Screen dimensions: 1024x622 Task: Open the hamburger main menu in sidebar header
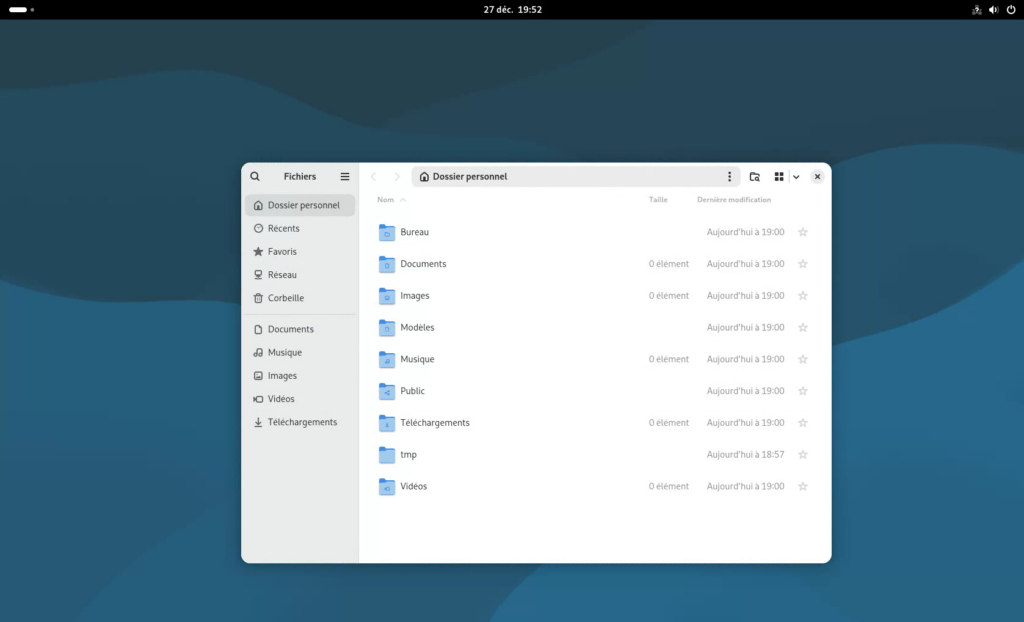point(345,177)
